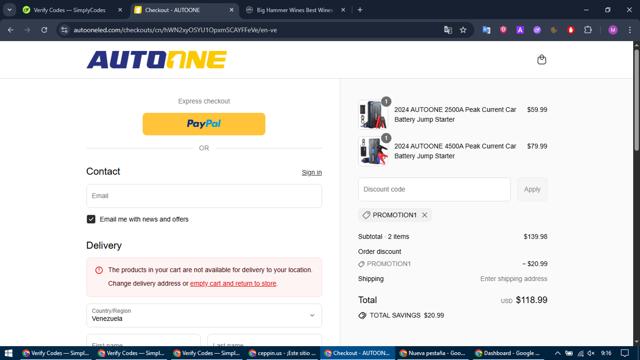The image size is (640, 360).
Task: Uncheck Email me with news and offers
Action: tap(91, 219)
